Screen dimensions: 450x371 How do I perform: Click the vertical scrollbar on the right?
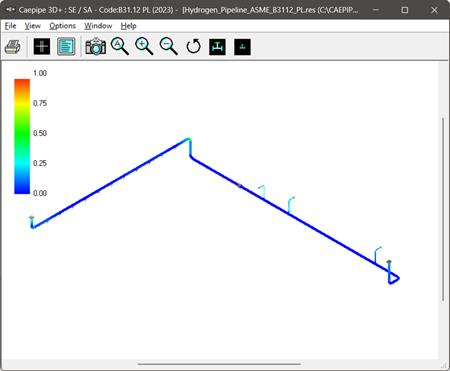(x=443, y=210)
